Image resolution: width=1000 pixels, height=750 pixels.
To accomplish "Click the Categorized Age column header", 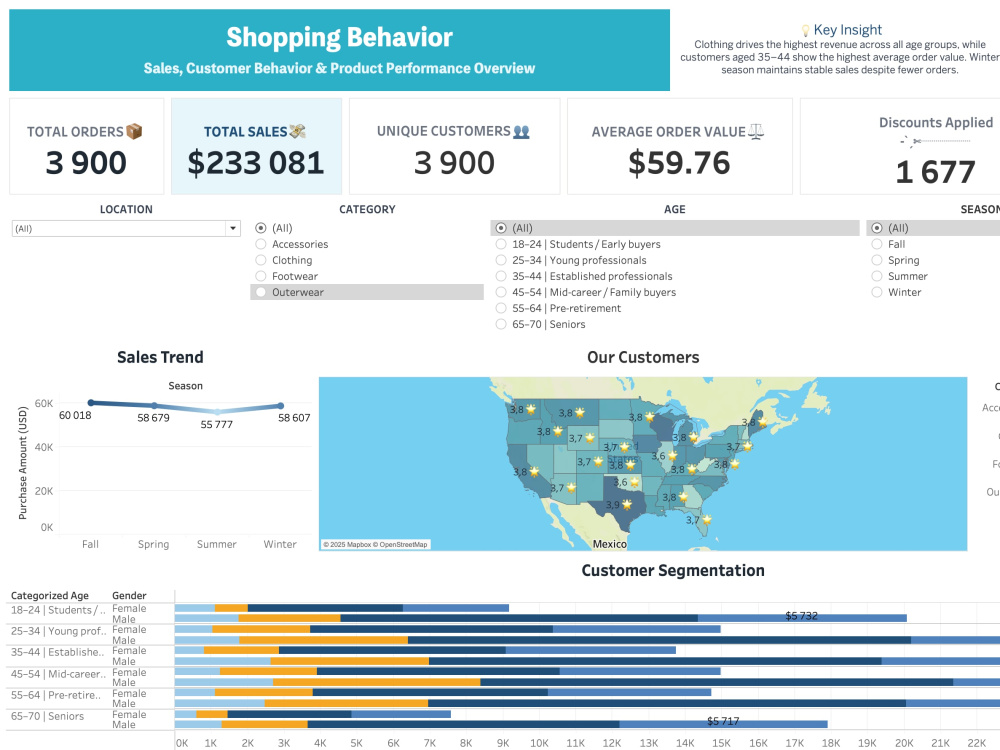I will (50, 595).
